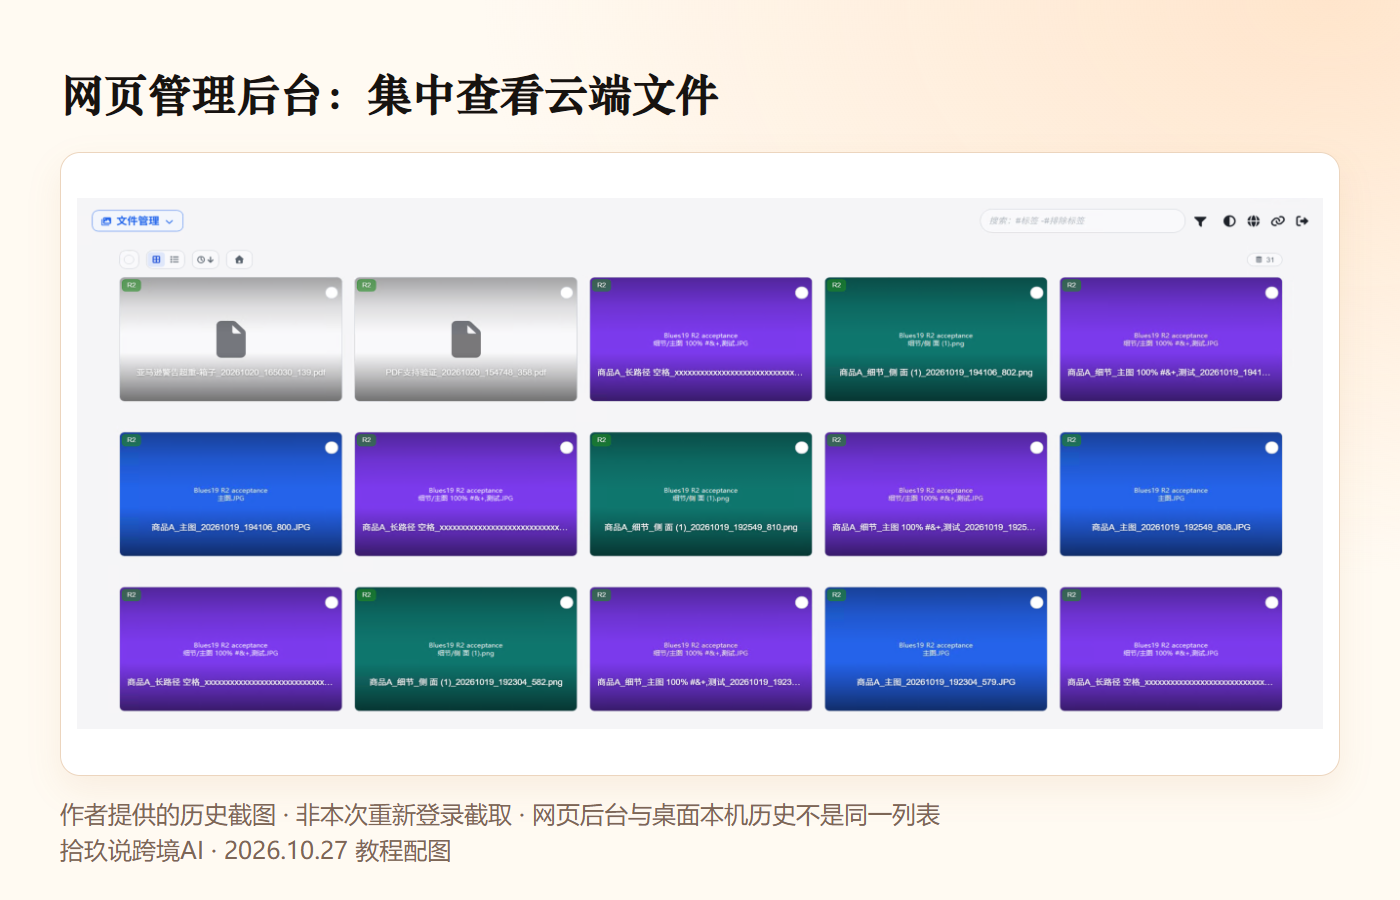Check the circle on 商品A_主图_20261019_194106_800.JPG
Viewport: 1400px width, 900px height.
(x=332, y=448)
